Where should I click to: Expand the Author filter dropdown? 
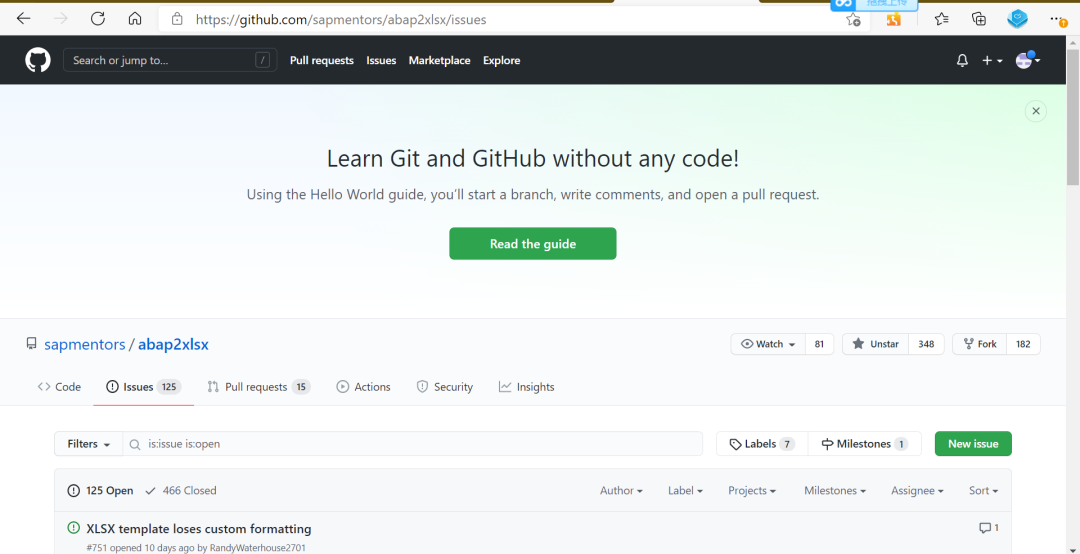click(621, 491)
